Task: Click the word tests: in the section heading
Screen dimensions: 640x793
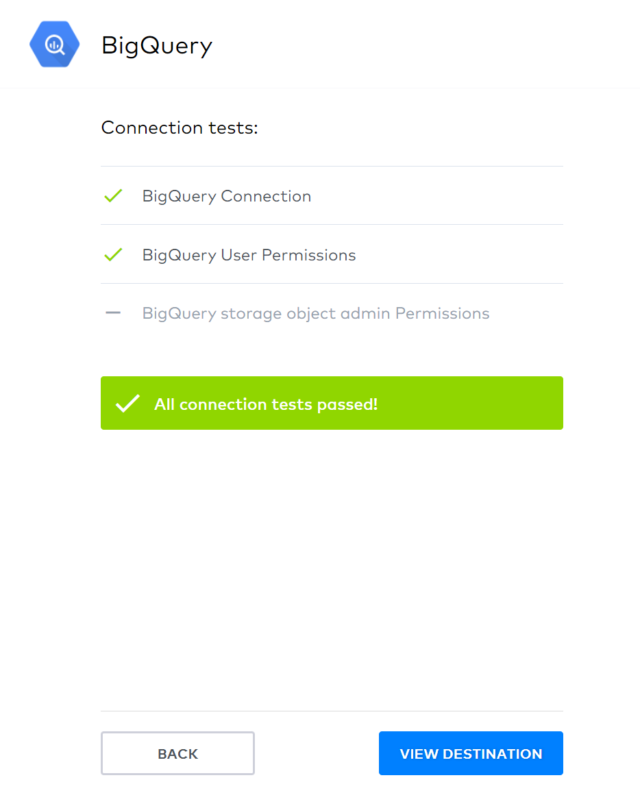Action: 233,127
